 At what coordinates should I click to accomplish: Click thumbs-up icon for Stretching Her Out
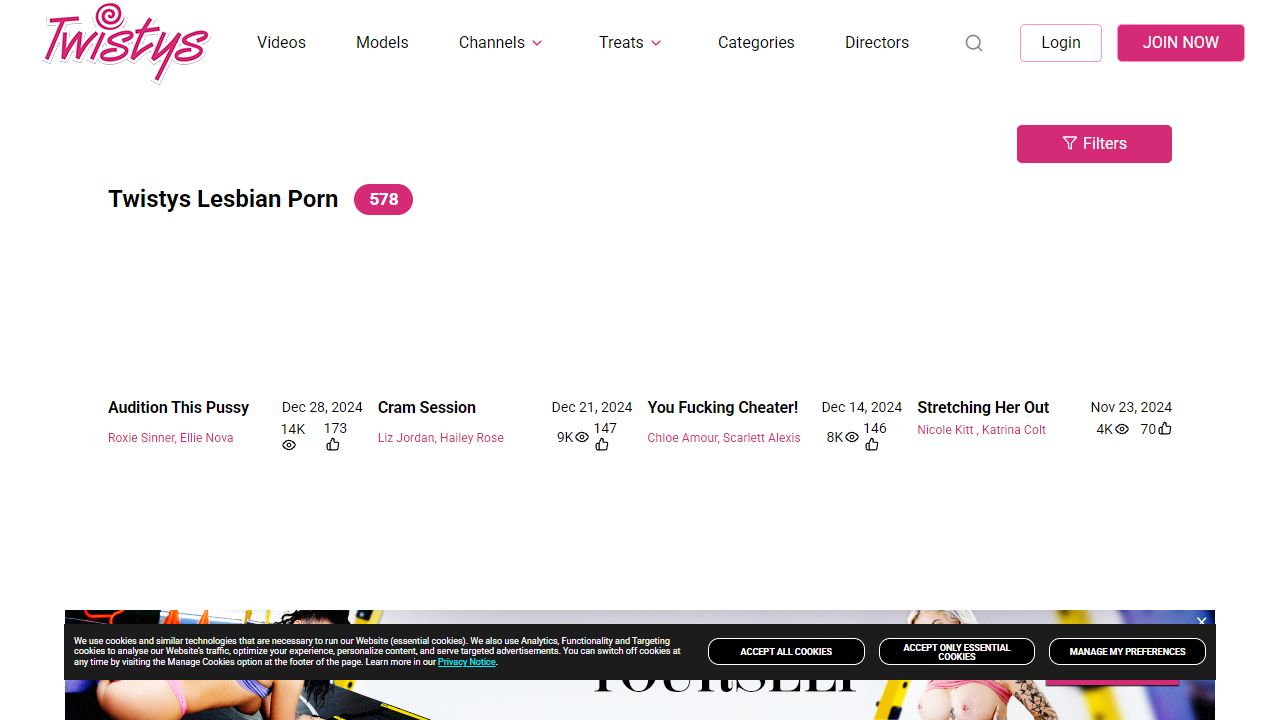point(1165,429)
